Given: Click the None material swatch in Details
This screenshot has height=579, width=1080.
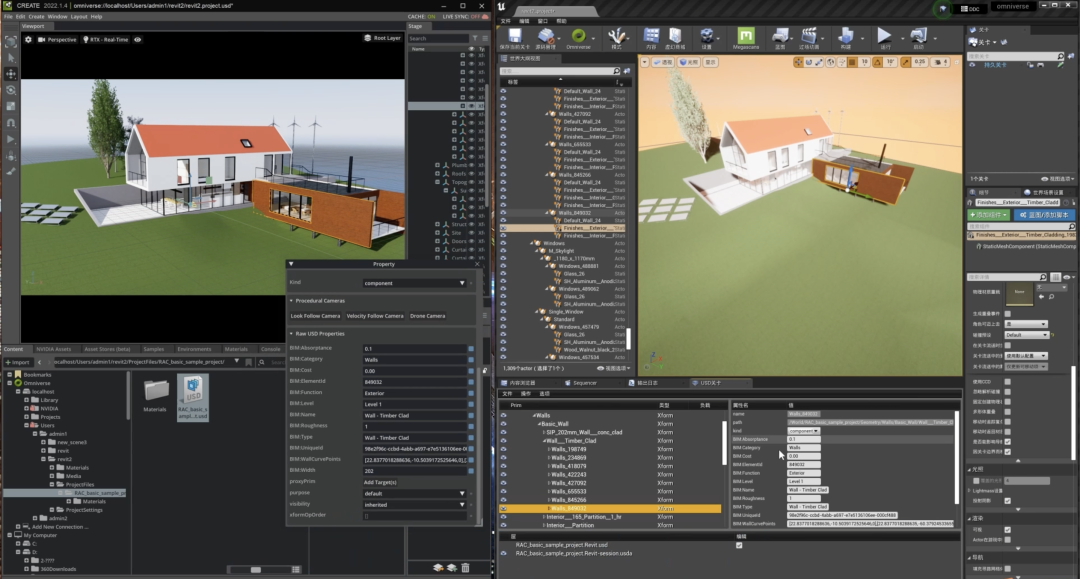Looking at the screenshot, I should pos(1019,294).
